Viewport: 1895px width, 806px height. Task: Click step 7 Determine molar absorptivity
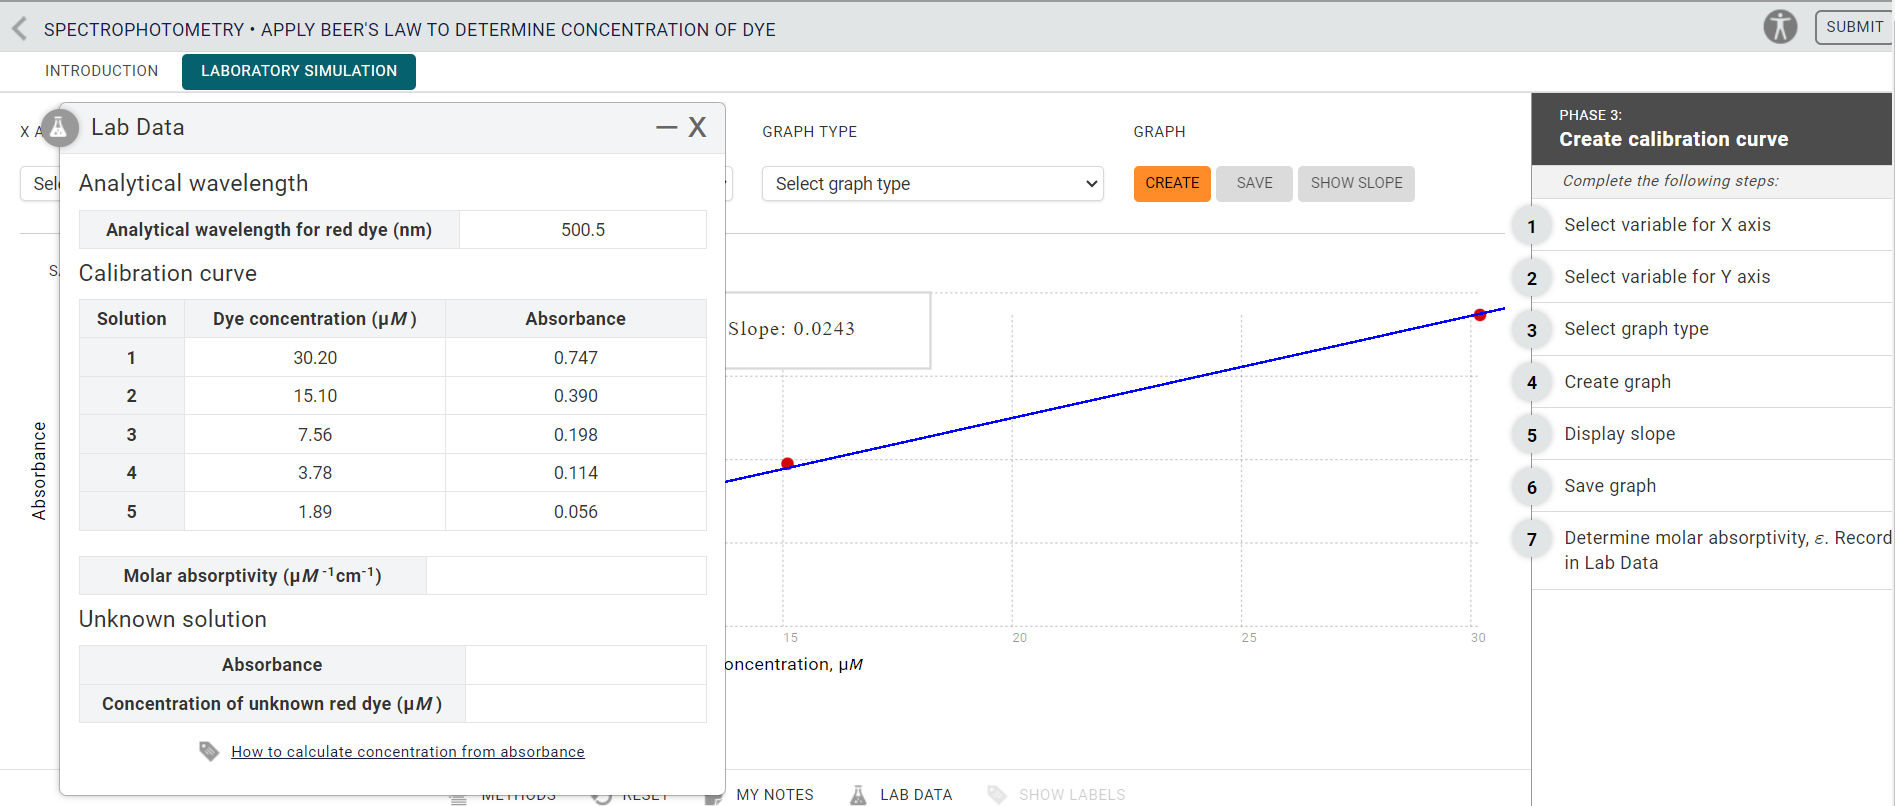click(1727, 550)
